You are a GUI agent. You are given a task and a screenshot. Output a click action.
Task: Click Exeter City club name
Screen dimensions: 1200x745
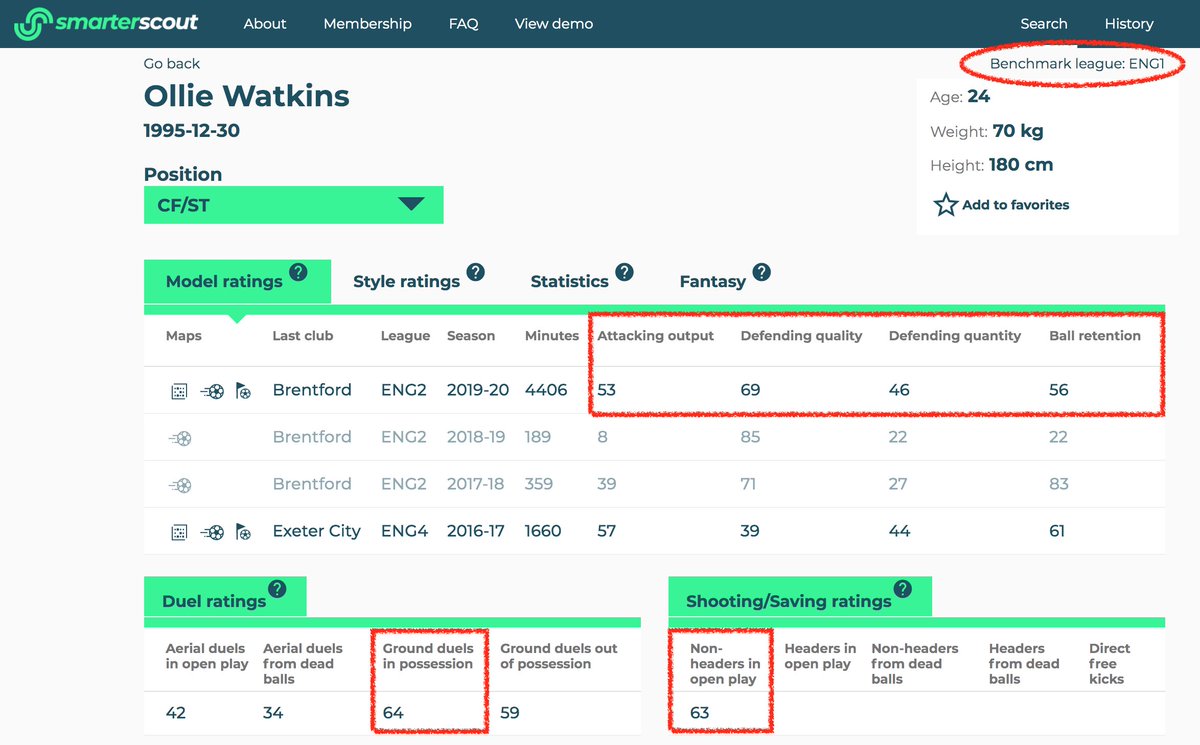[316, 532]
